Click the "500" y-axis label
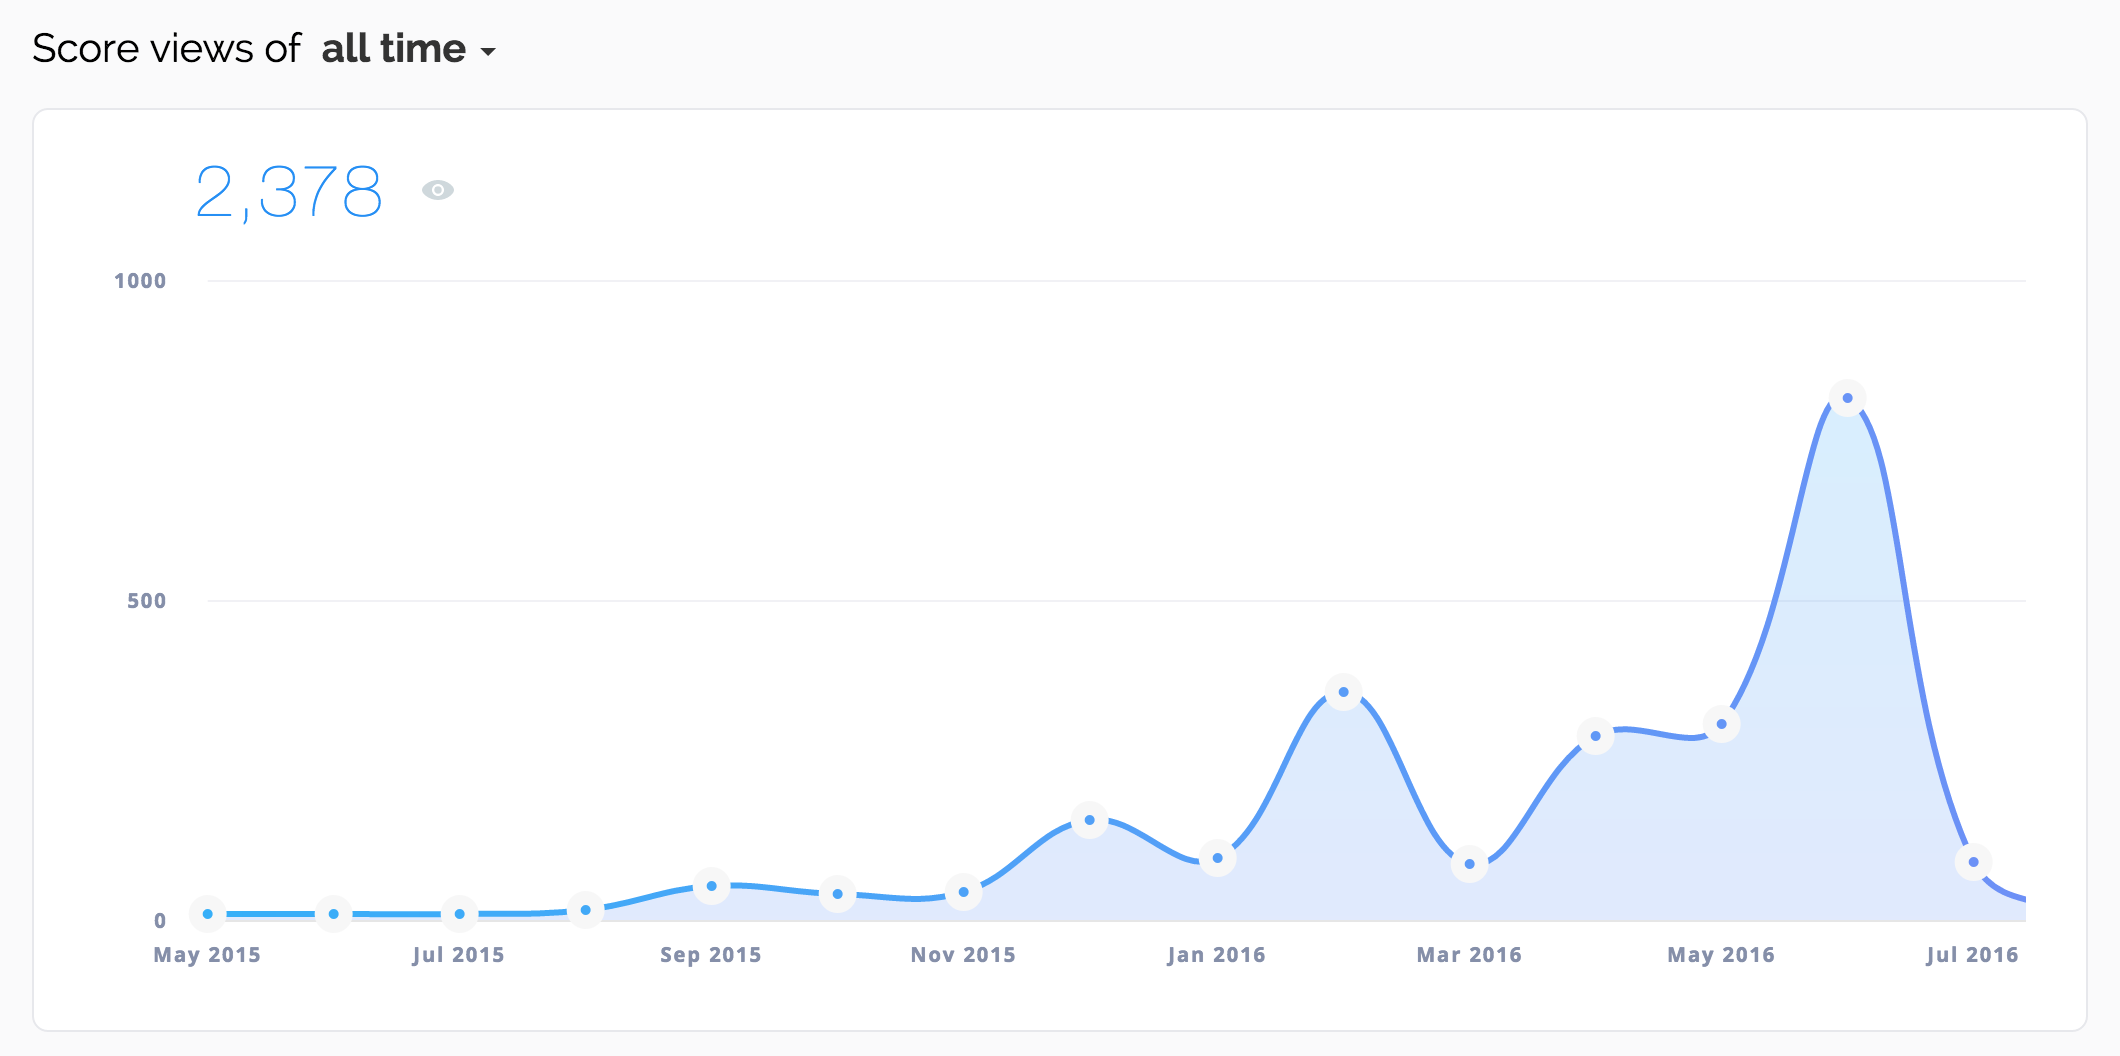The width and height of the screenshot is (2120, 1056). pos(146,601)
